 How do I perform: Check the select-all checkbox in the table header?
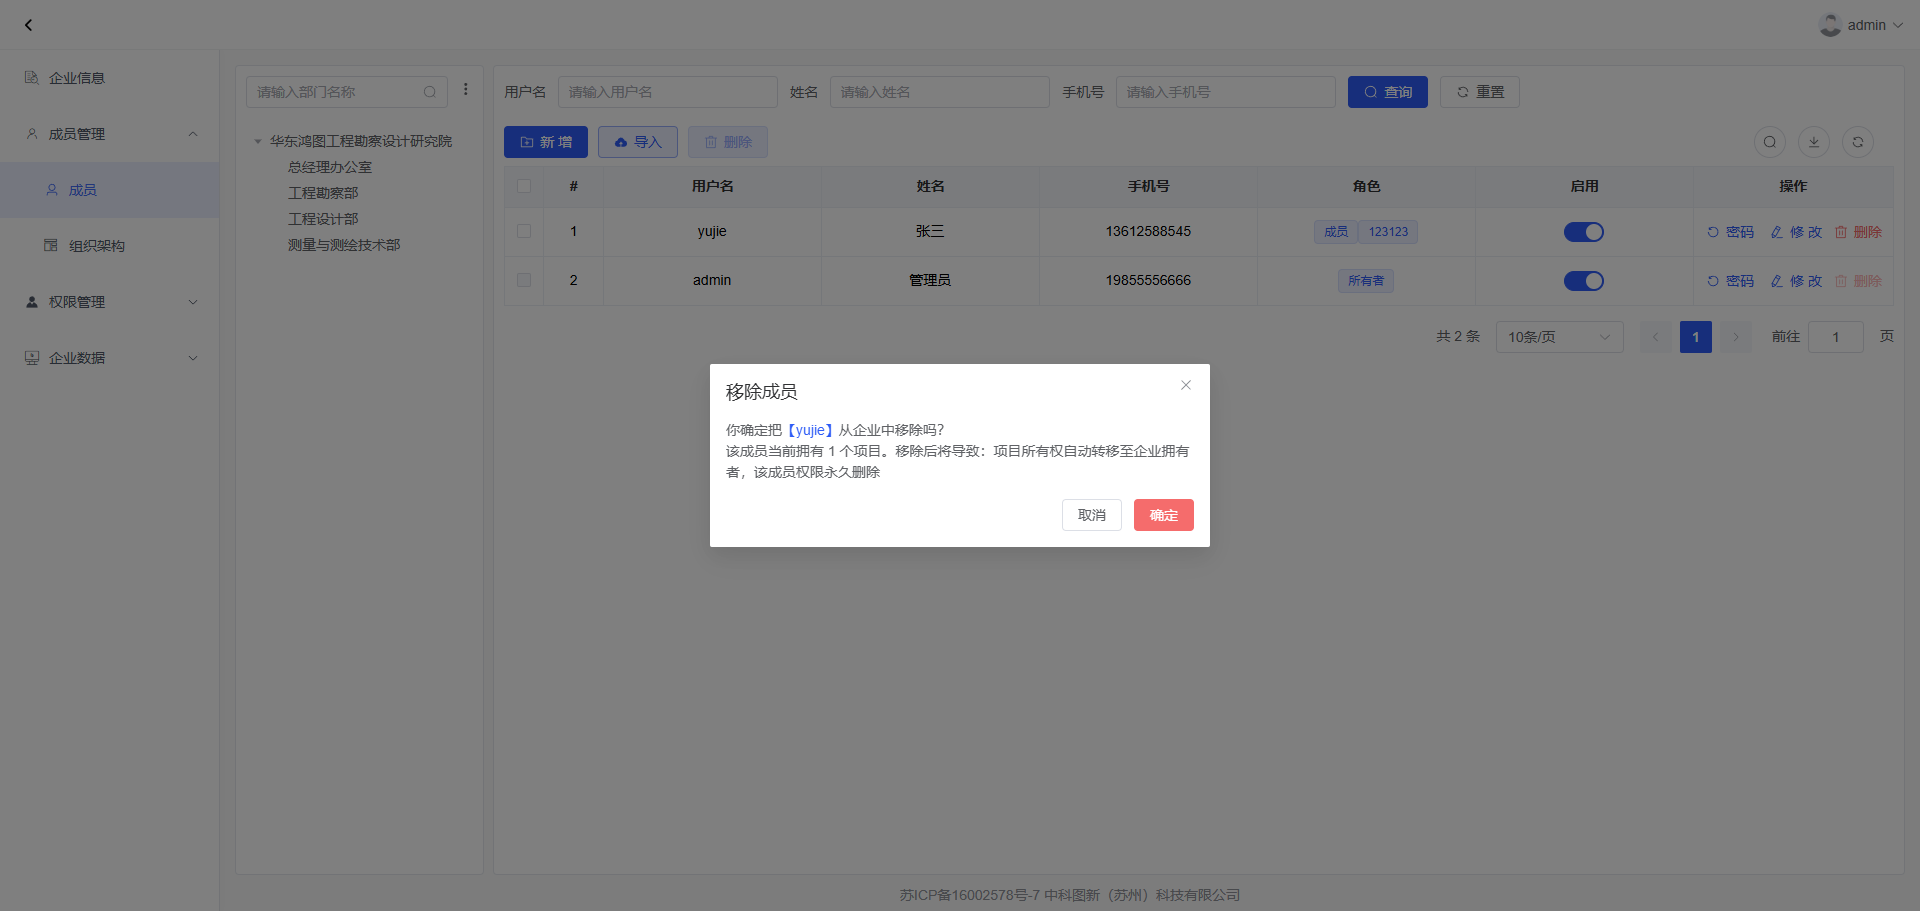(x=524, y=186)
